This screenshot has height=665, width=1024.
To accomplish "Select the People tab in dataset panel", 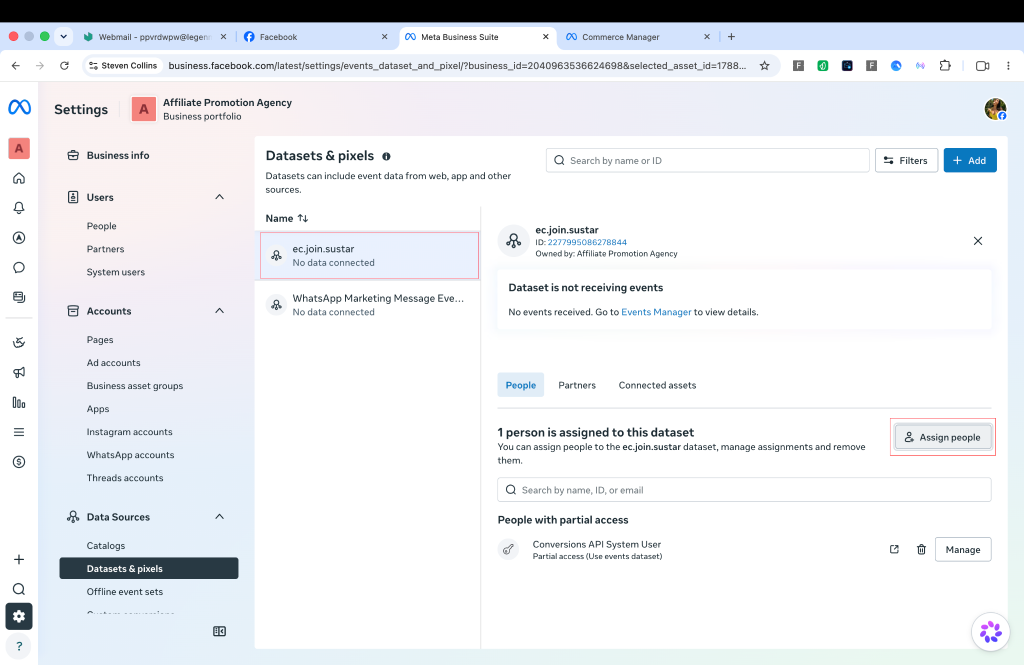I will coord(520,385).
